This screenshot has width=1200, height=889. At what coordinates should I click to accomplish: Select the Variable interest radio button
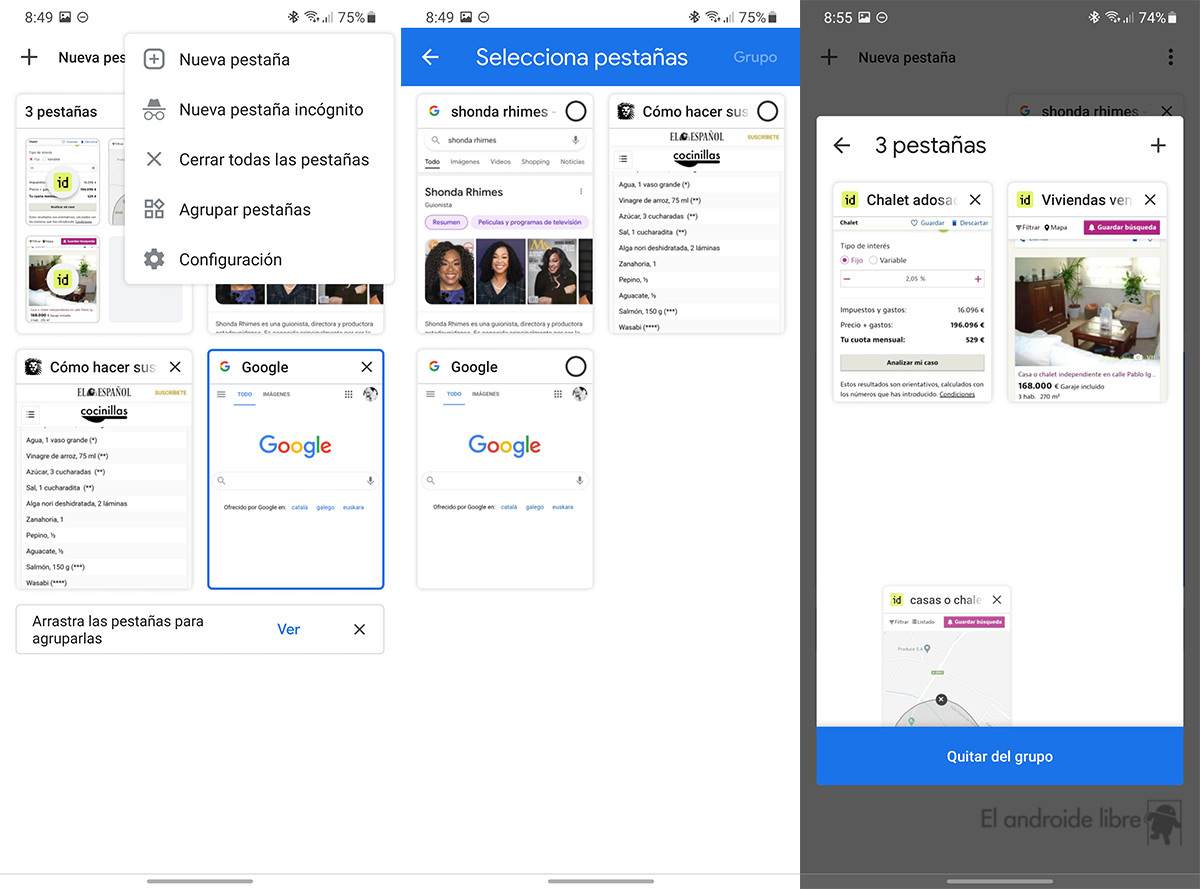pyautogui.click(x=873, y=260)
